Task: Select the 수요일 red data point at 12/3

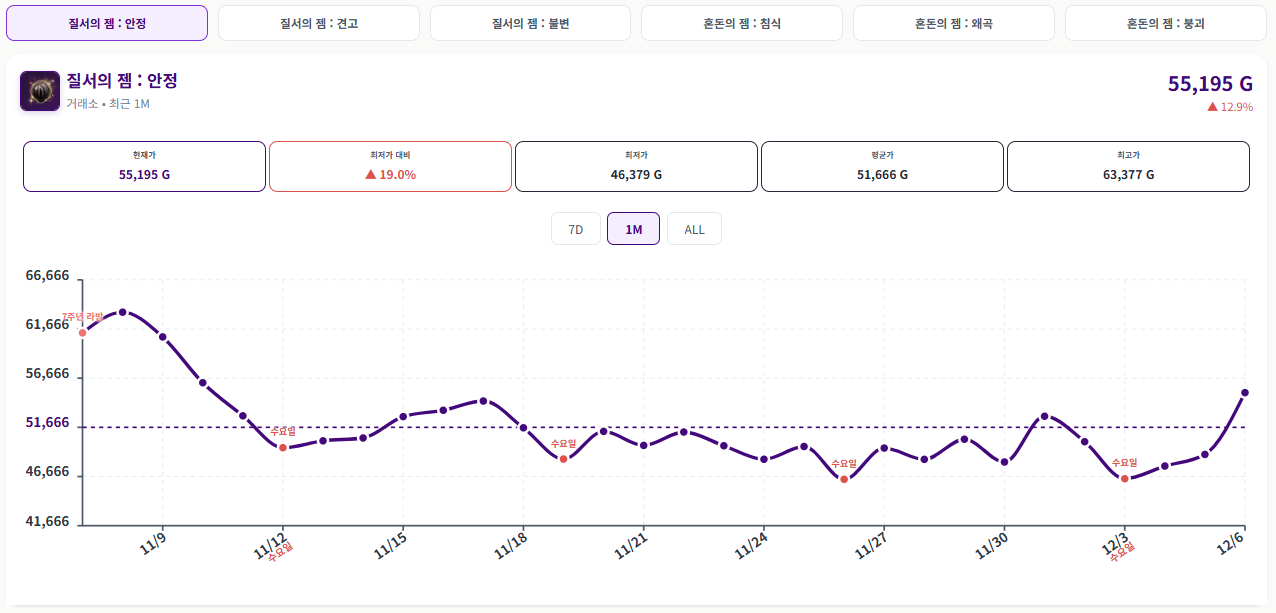Action: coord(1125,478)
